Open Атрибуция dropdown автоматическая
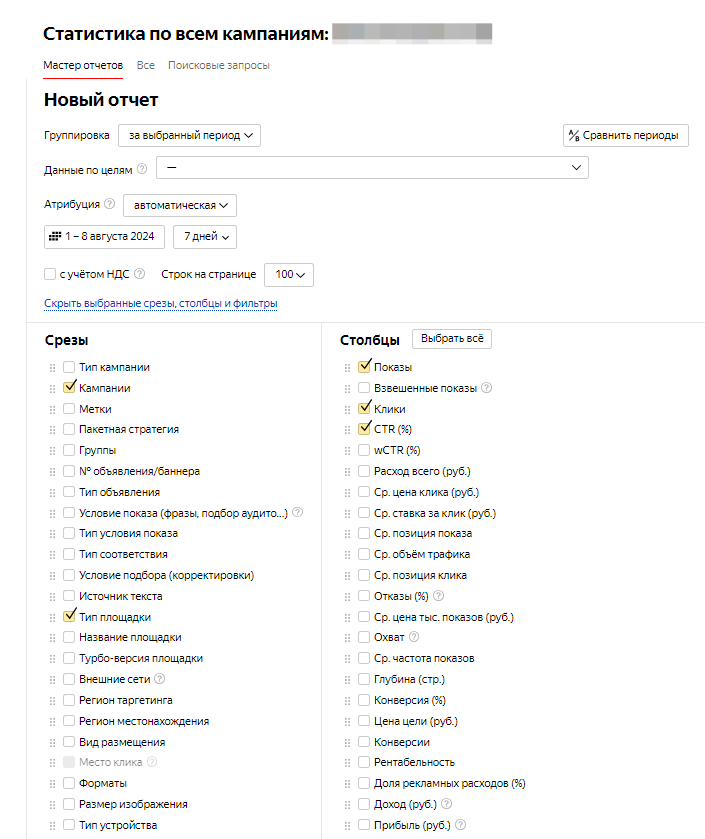Viewport: 705px width, 839px height. coord(180,205)
